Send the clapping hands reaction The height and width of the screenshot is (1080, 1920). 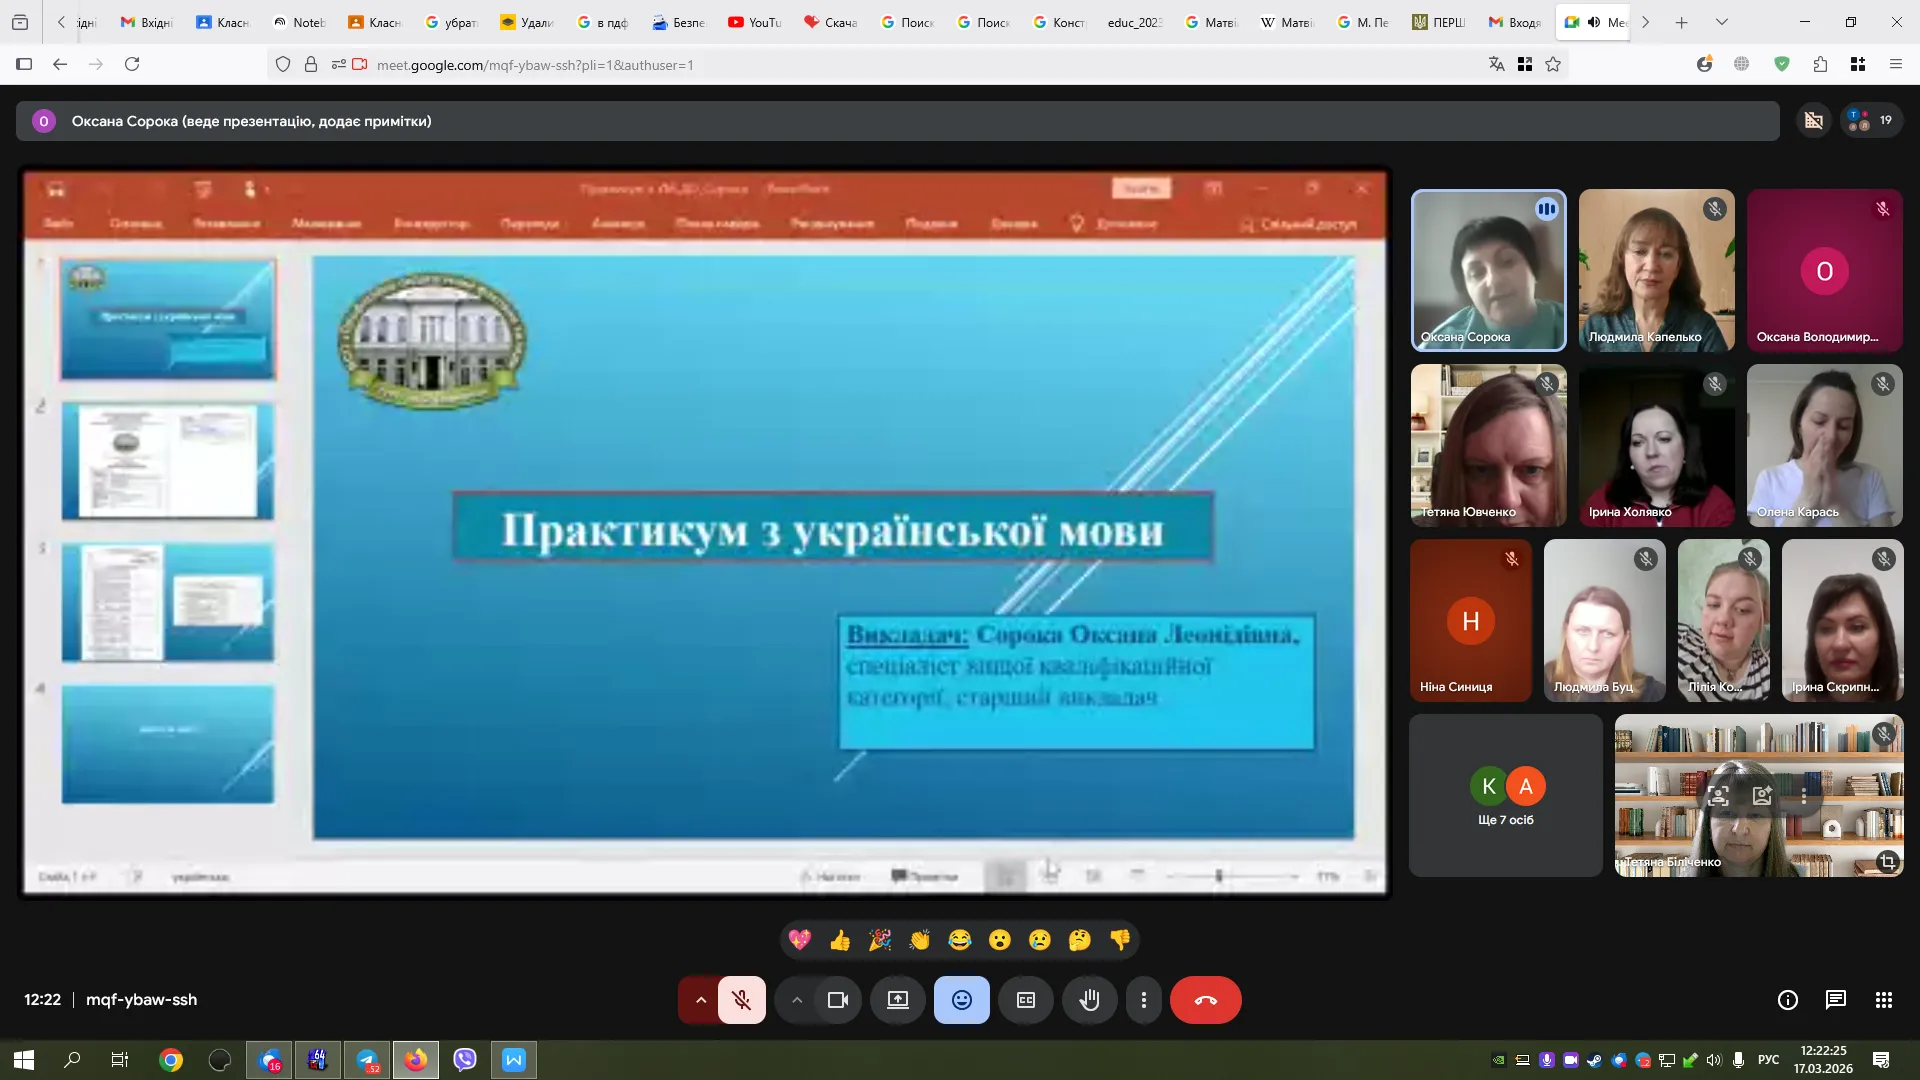[x=919, y=940]
